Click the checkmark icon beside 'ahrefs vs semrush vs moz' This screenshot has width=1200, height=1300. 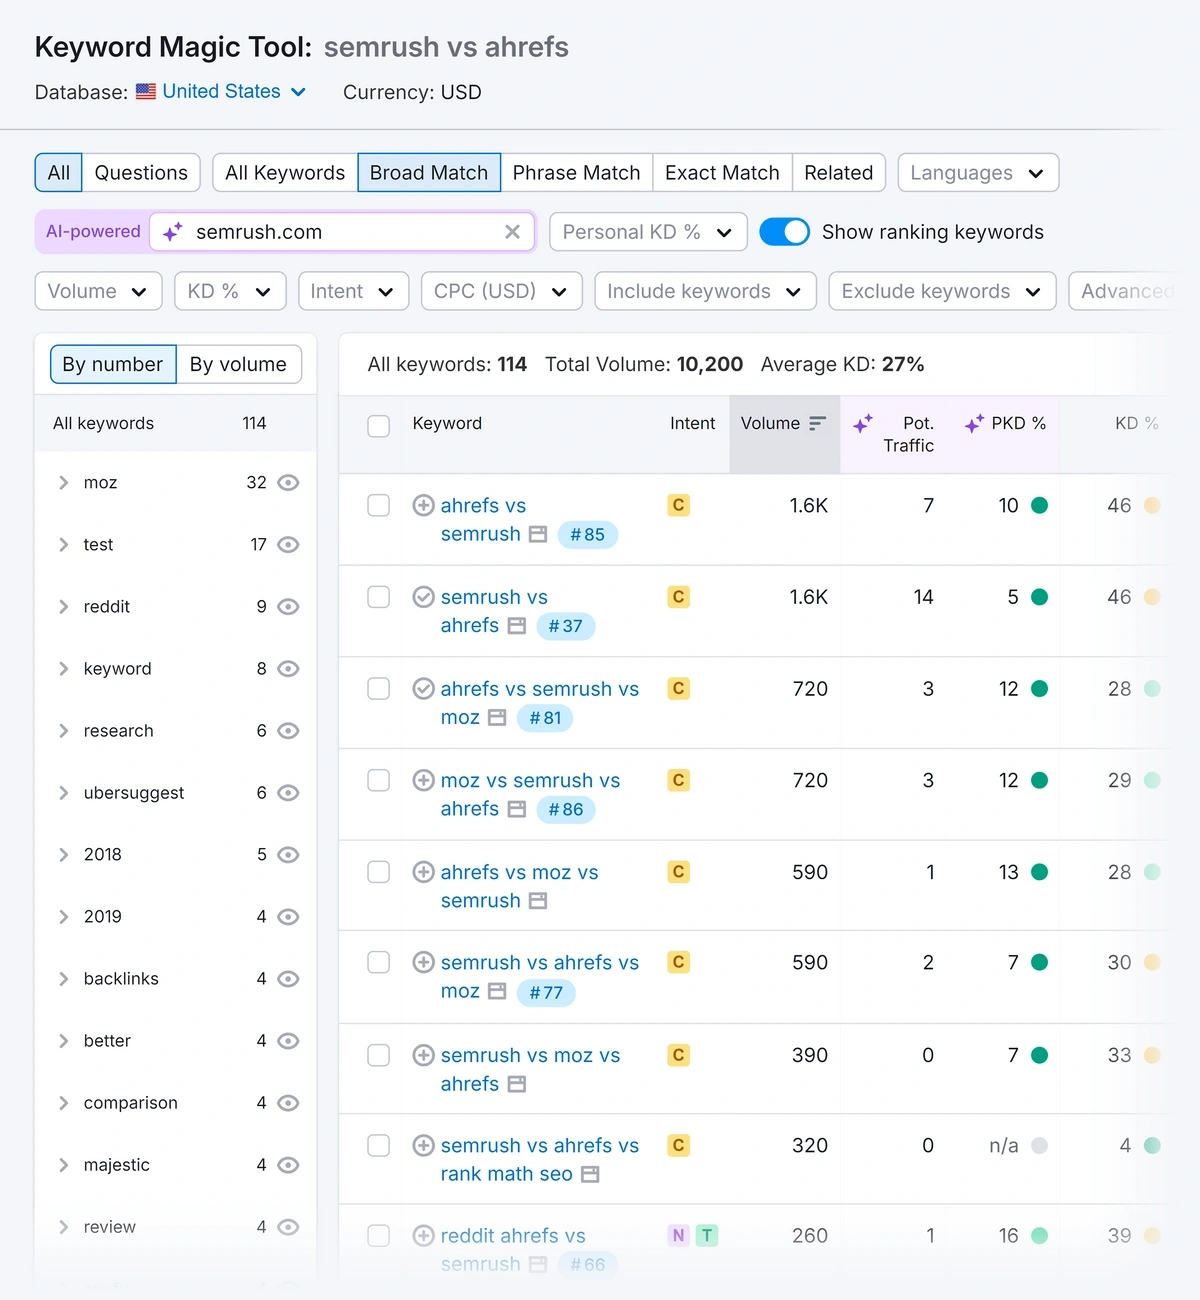pos(423,688)
